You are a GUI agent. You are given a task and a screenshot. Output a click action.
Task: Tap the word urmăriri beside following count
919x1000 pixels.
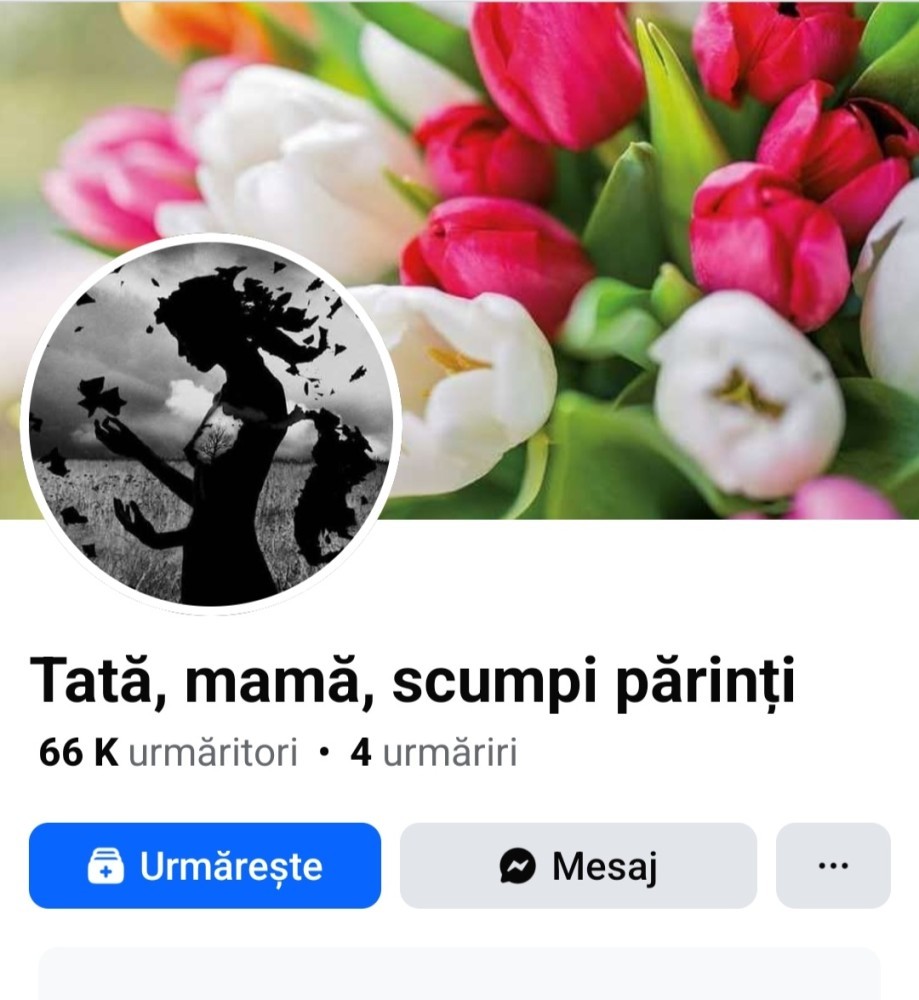click(x=450, y=753)
